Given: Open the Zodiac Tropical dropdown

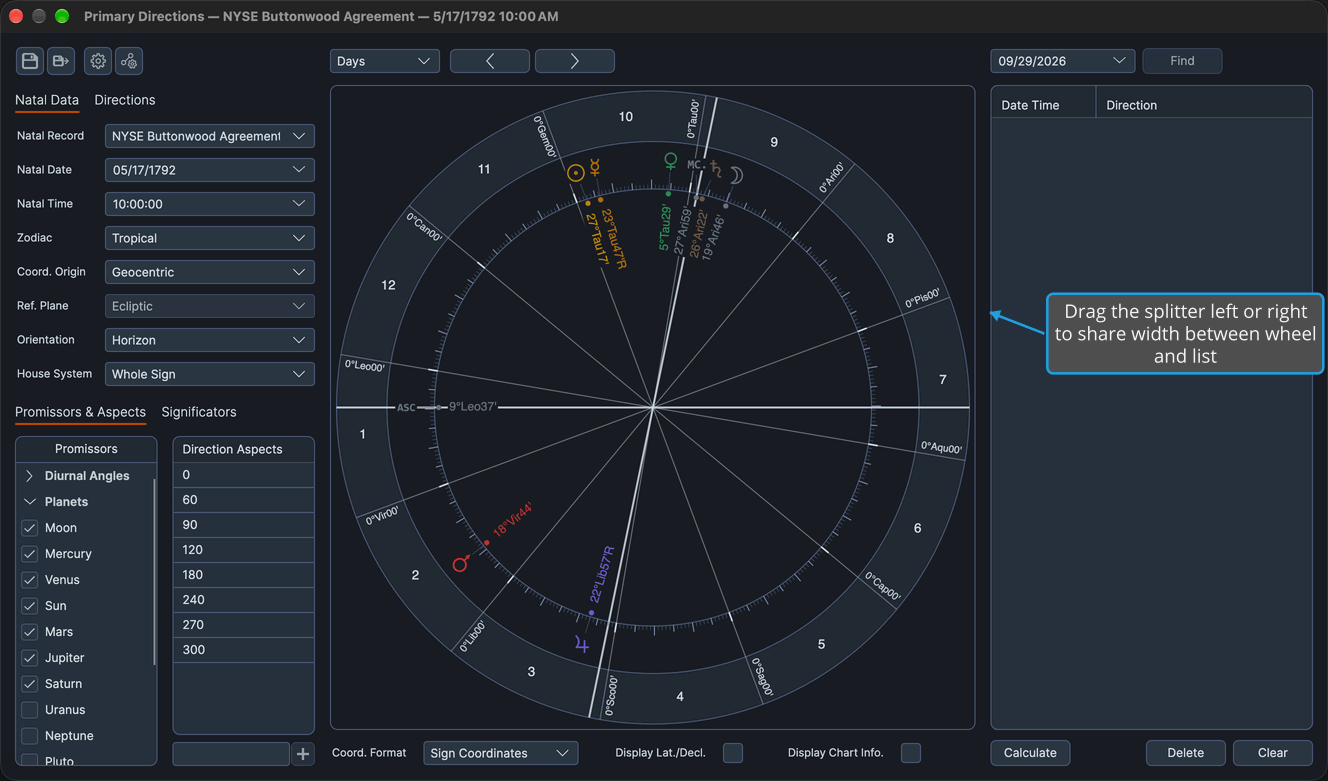Looking at the screenshot, I should click(x=210, y=238).
